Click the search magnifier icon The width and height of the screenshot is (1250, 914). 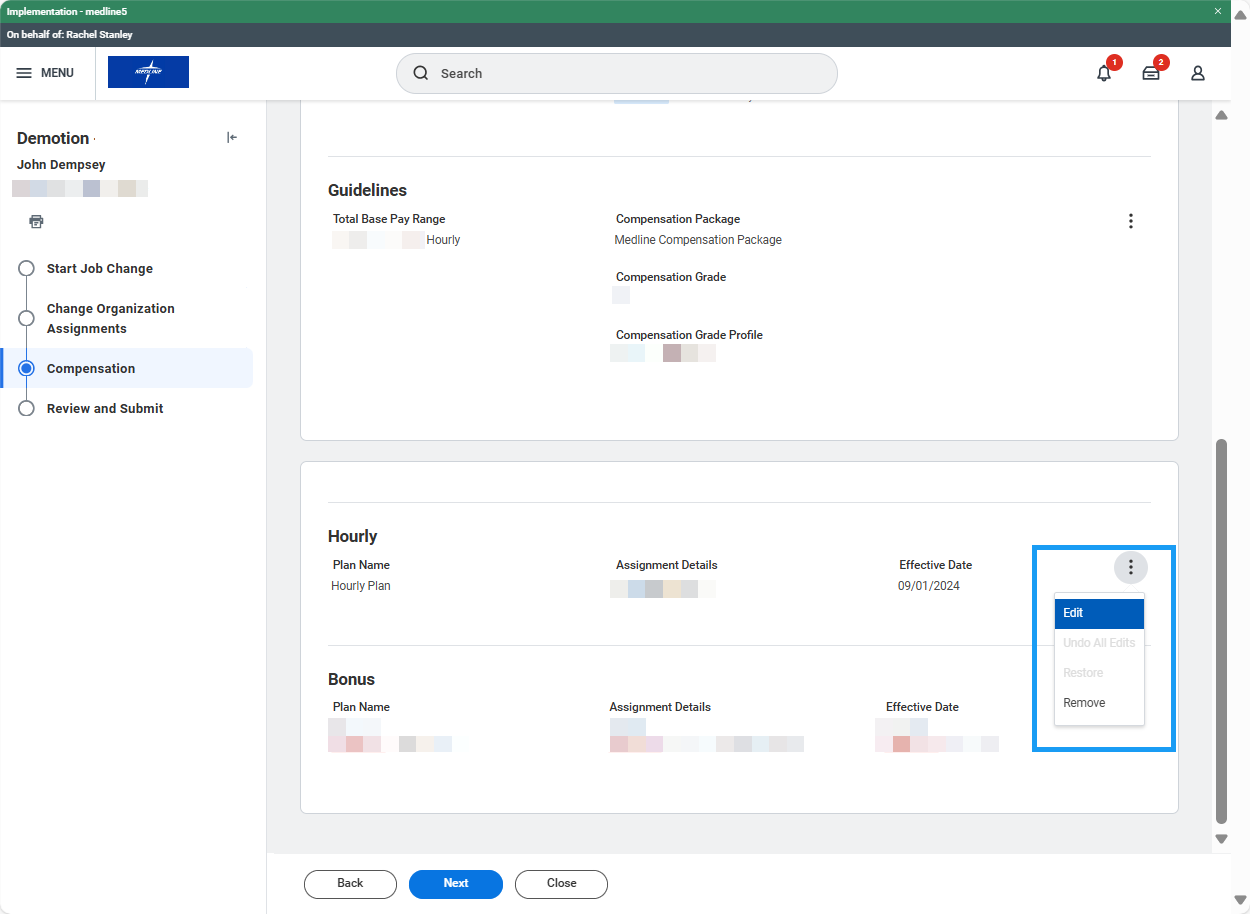point(421,73)
